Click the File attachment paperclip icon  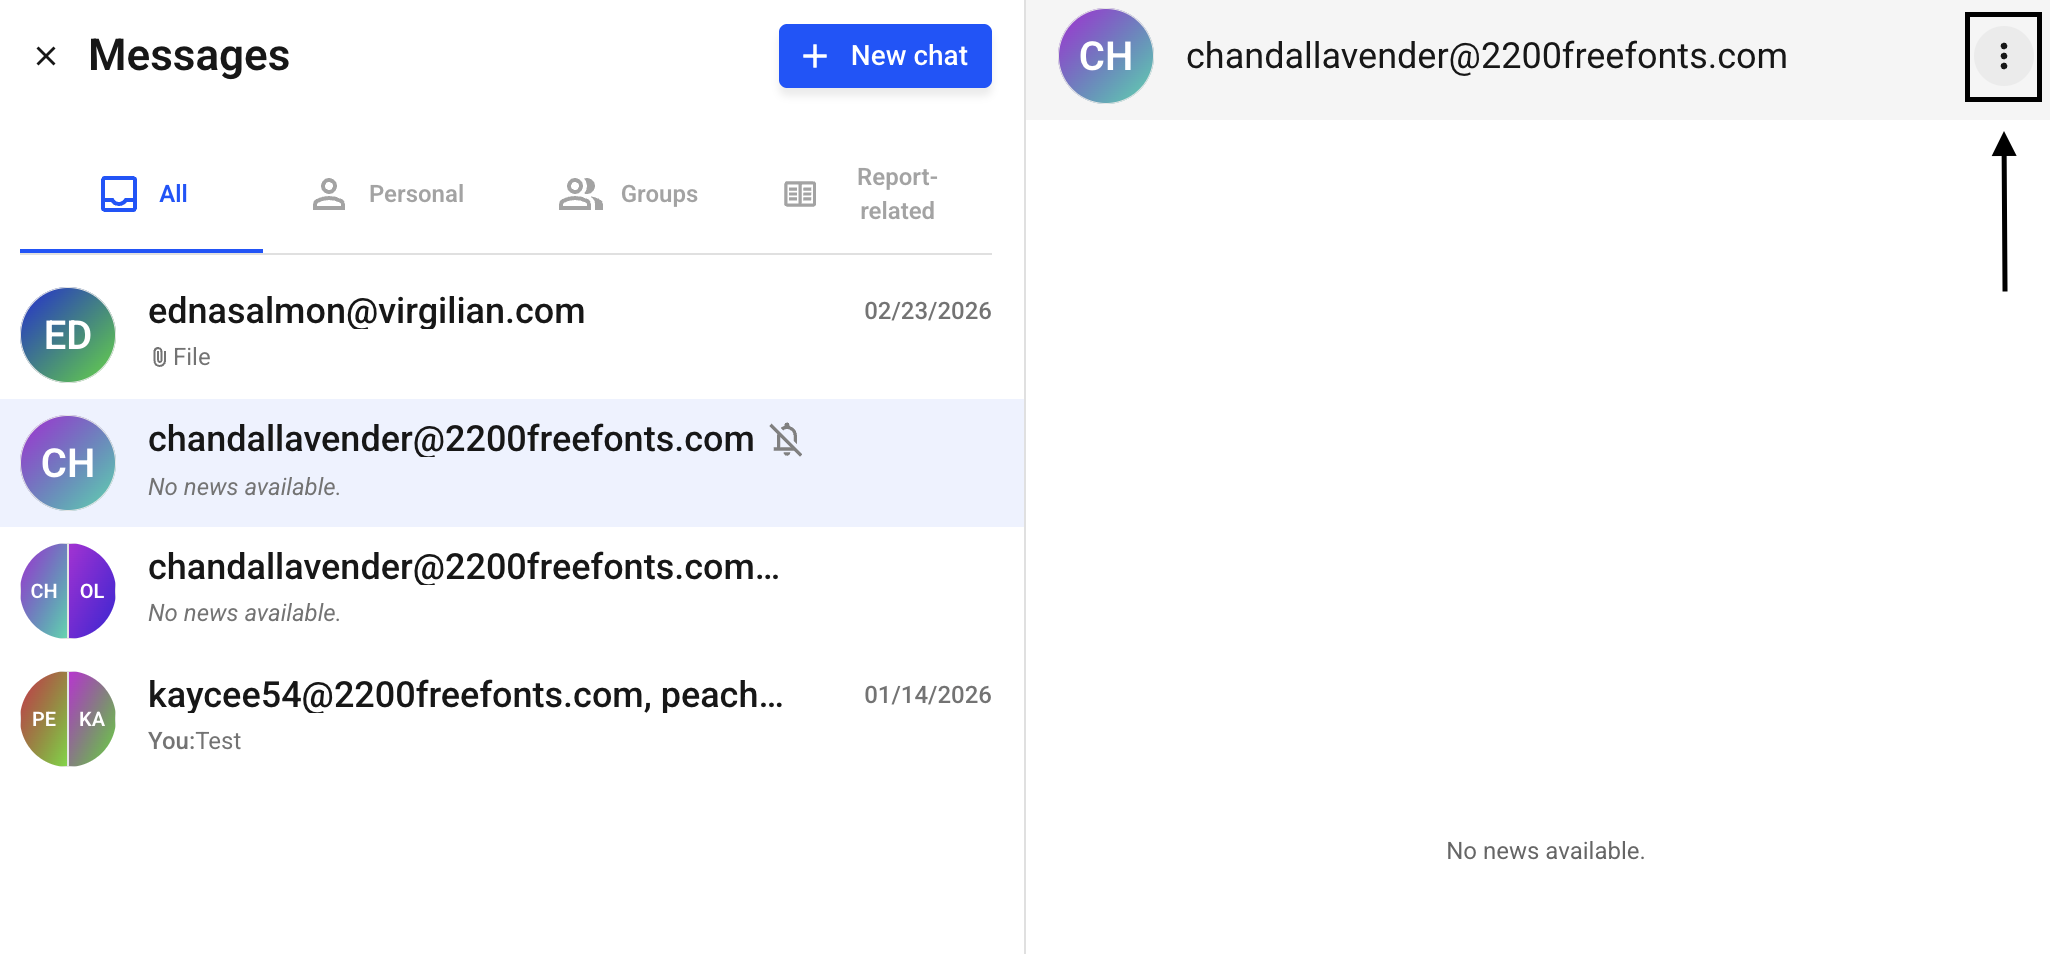pos(159,357)
